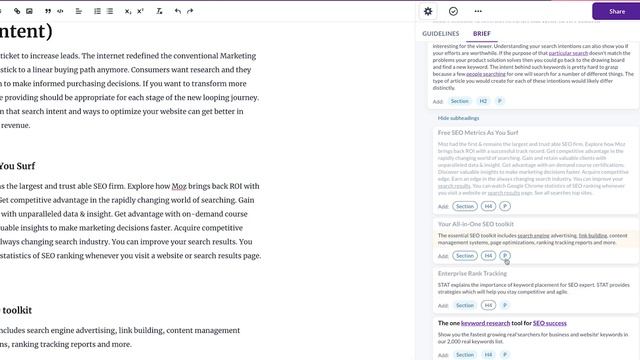The image size is (640, 360).
Task: Apply superscript formatting
Action: pyautogui.click(x=140, y=11)
